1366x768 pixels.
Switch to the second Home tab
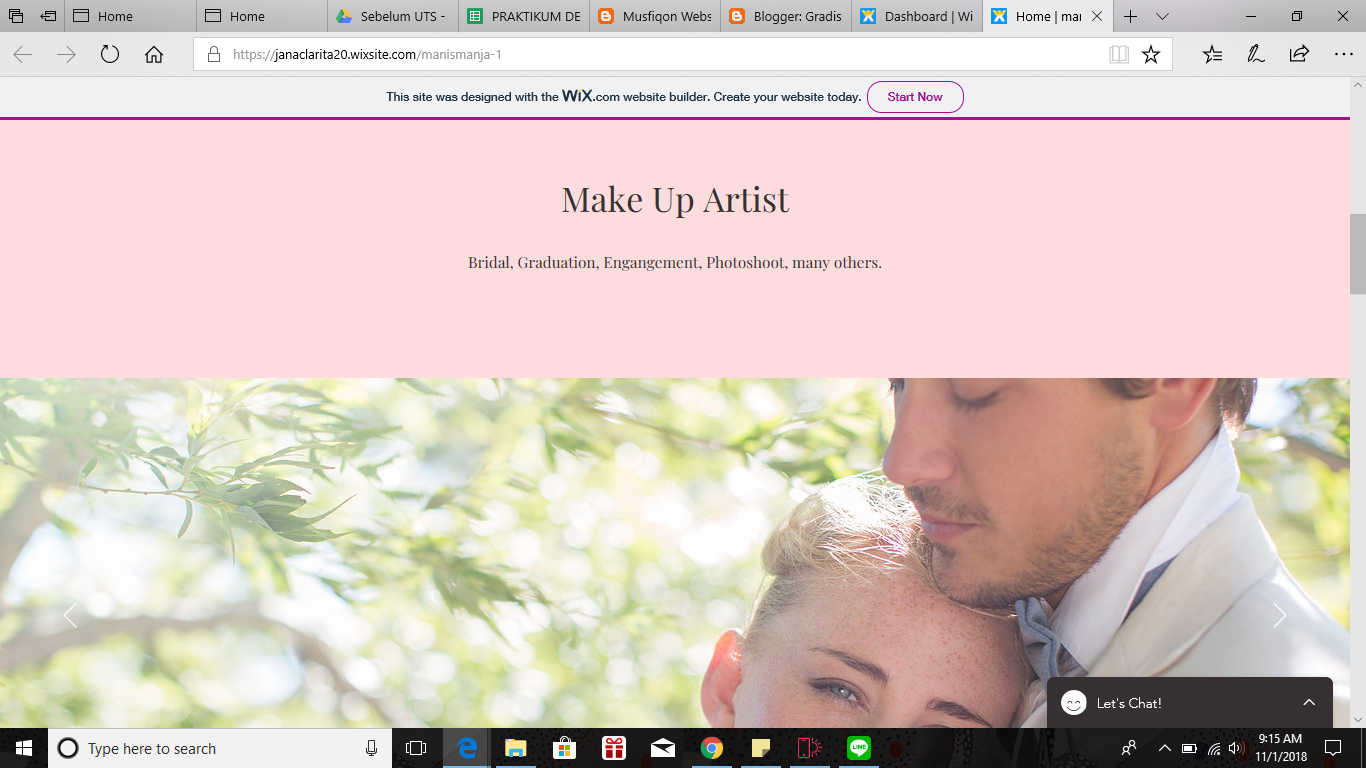click(x=262, y=16)
